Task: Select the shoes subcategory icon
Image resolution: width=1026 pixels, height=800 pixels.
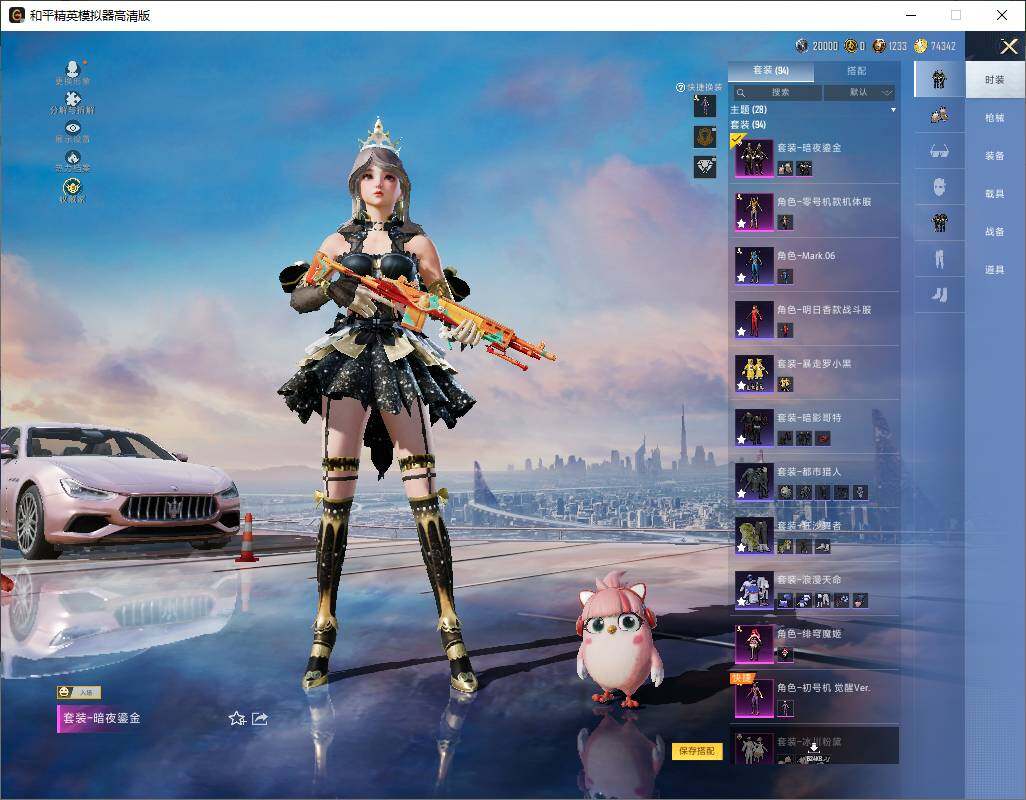Action: pyautogui.click(x=939, y=295)
